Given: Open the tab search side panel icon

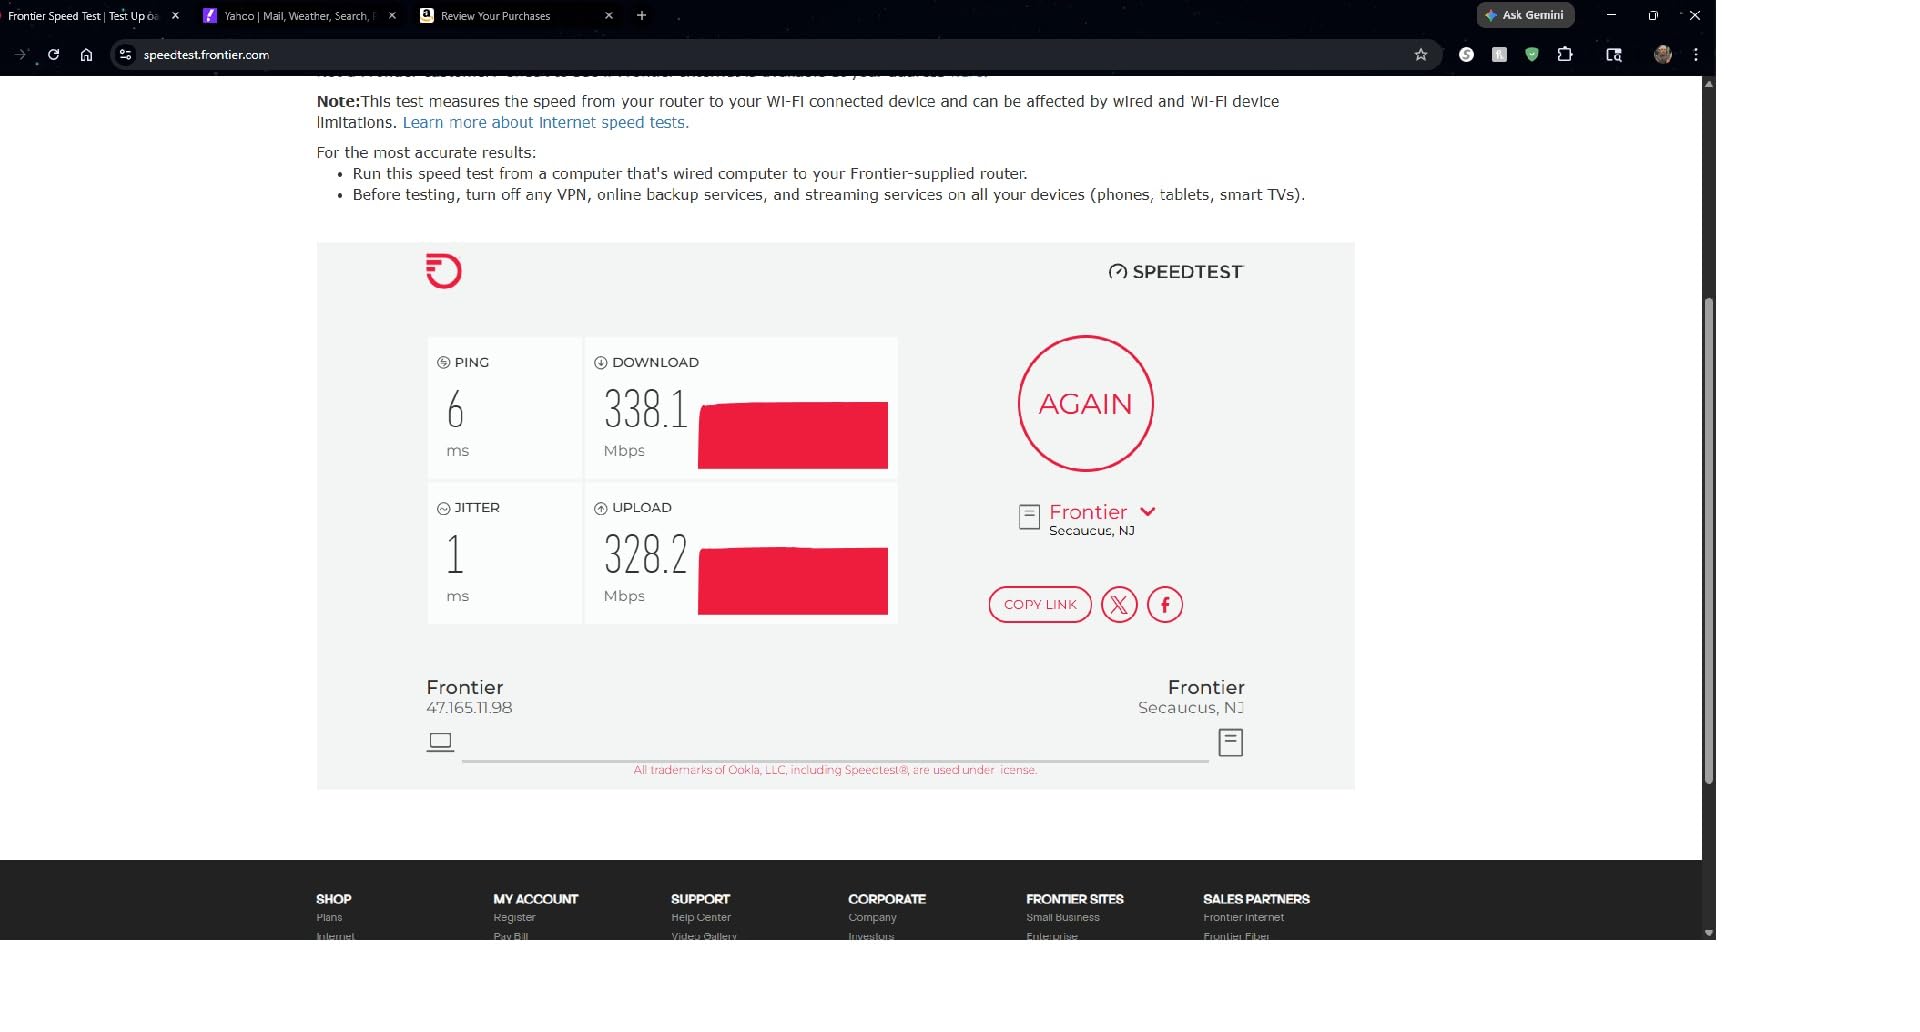Looking at the screenshot, I should pyautogui.click(x=1614, y=55).
